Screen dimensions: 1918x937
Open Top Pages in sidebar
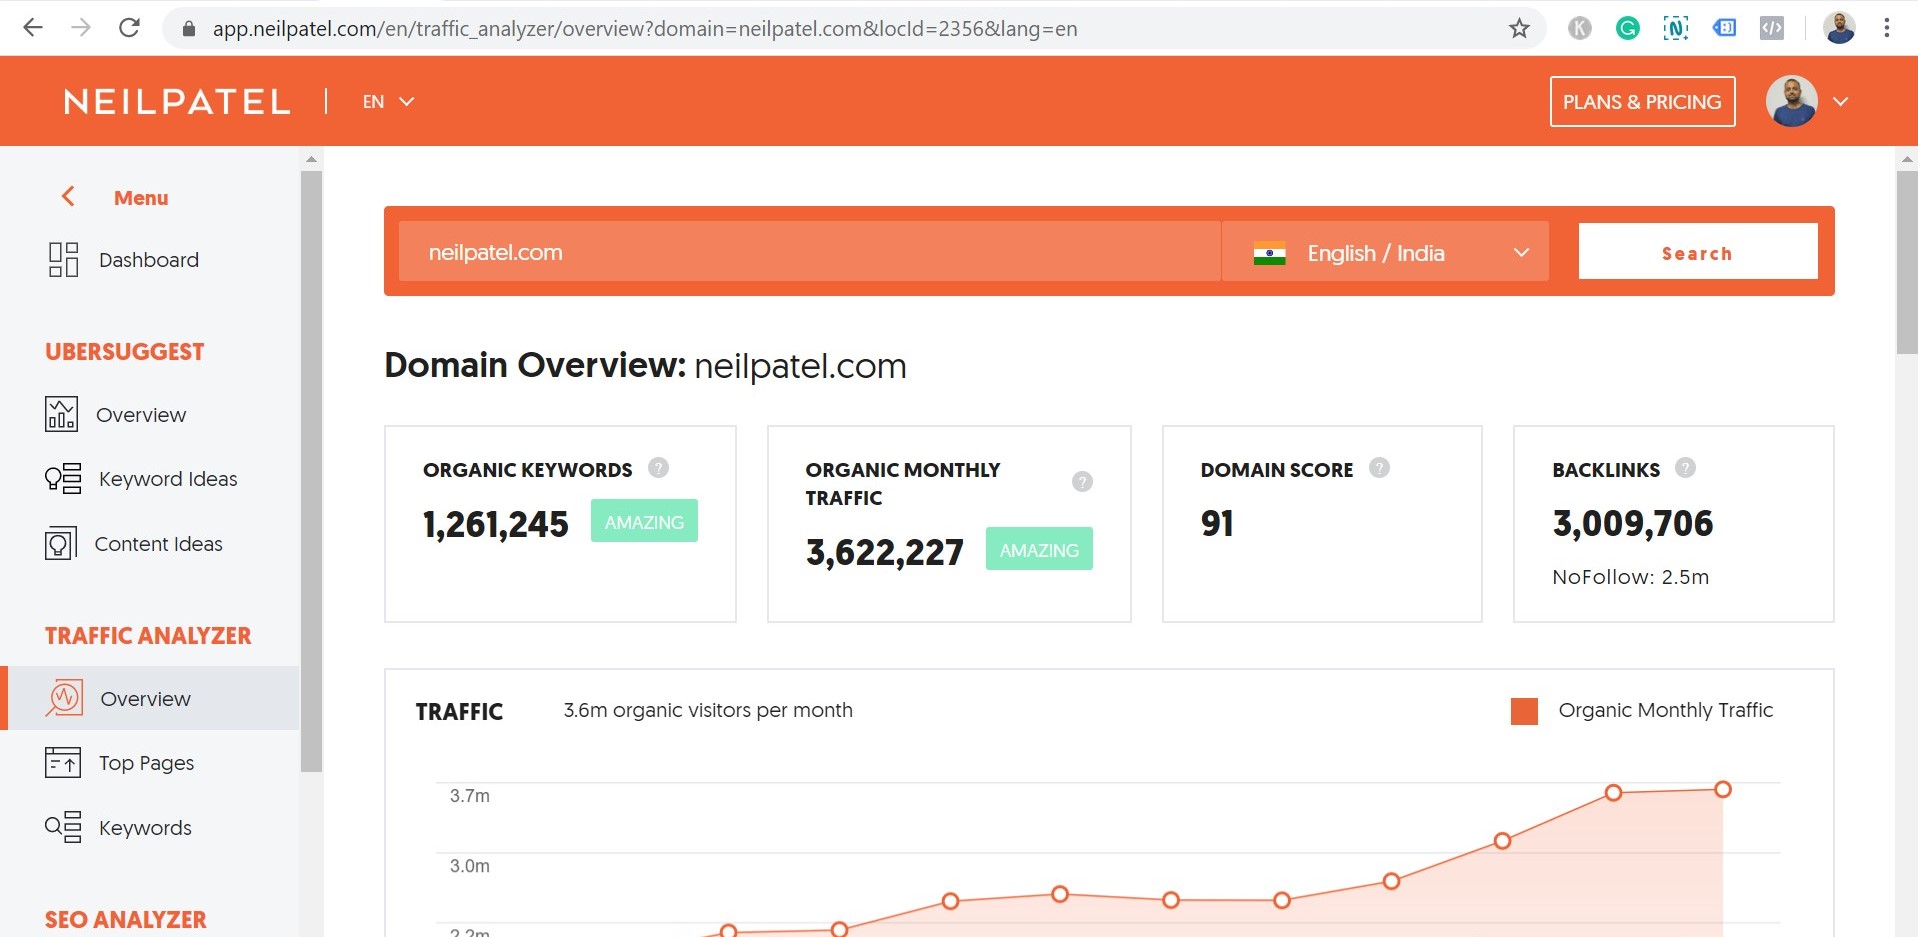click(x=147, y=763)
